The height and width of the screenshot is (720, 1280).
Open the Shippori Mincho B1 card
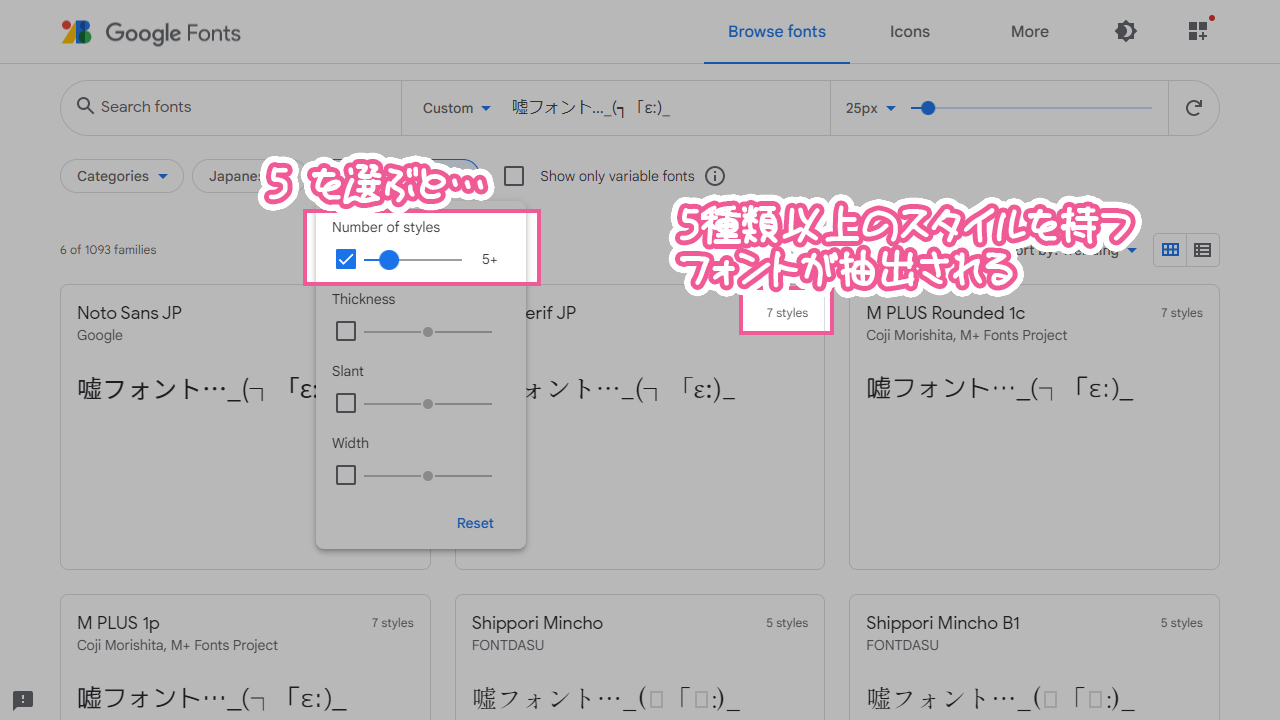[1034, 657]
